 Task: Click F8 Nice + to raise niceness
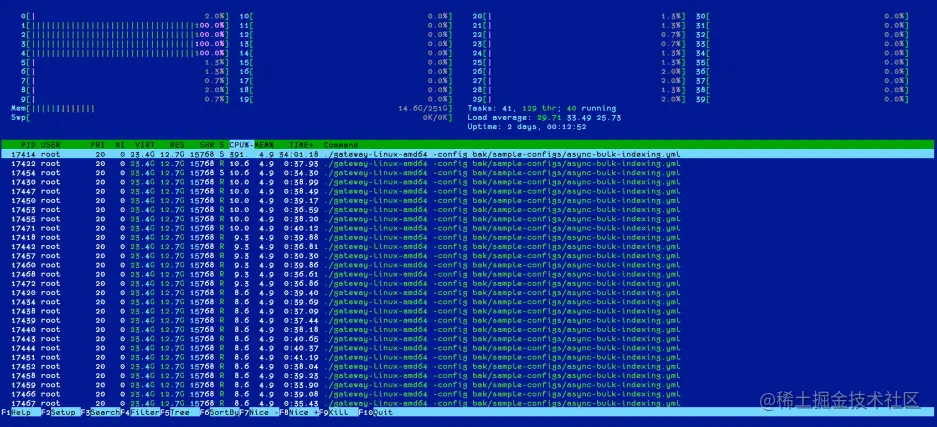click(299, 413)
